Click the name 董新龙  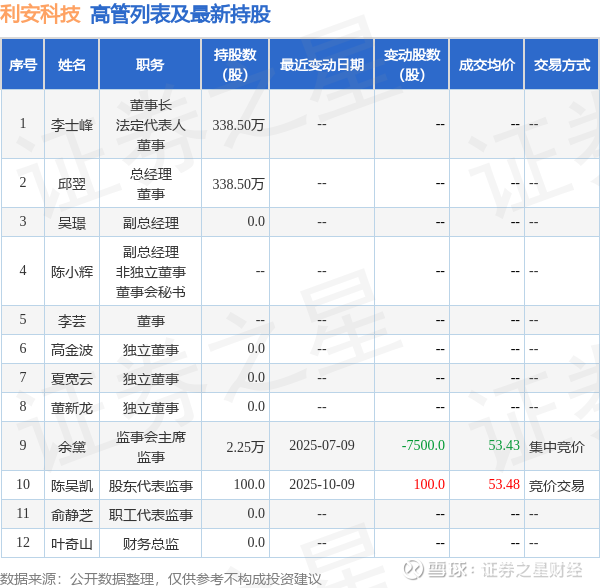[x=72, y=408]
